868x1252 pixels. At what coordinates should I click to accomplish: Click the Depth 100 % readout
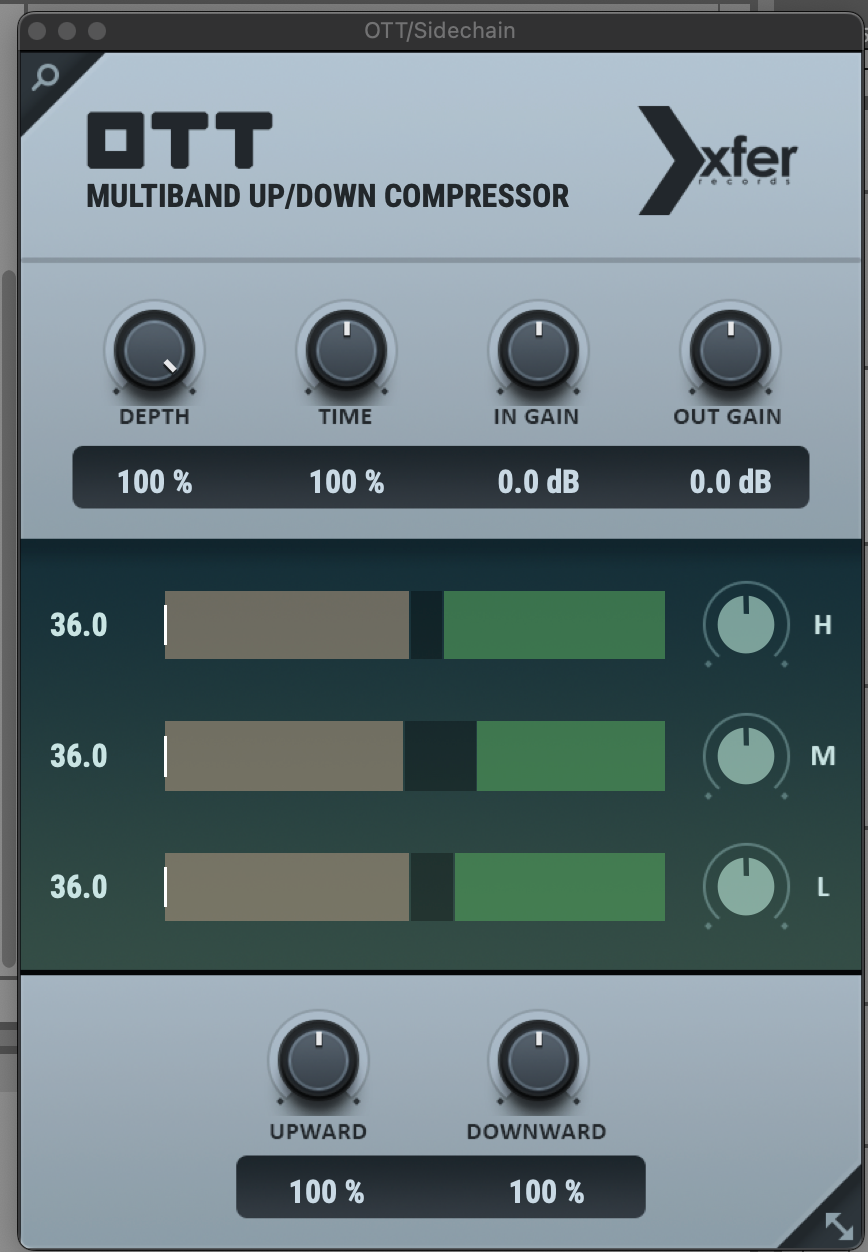[155, 482]
